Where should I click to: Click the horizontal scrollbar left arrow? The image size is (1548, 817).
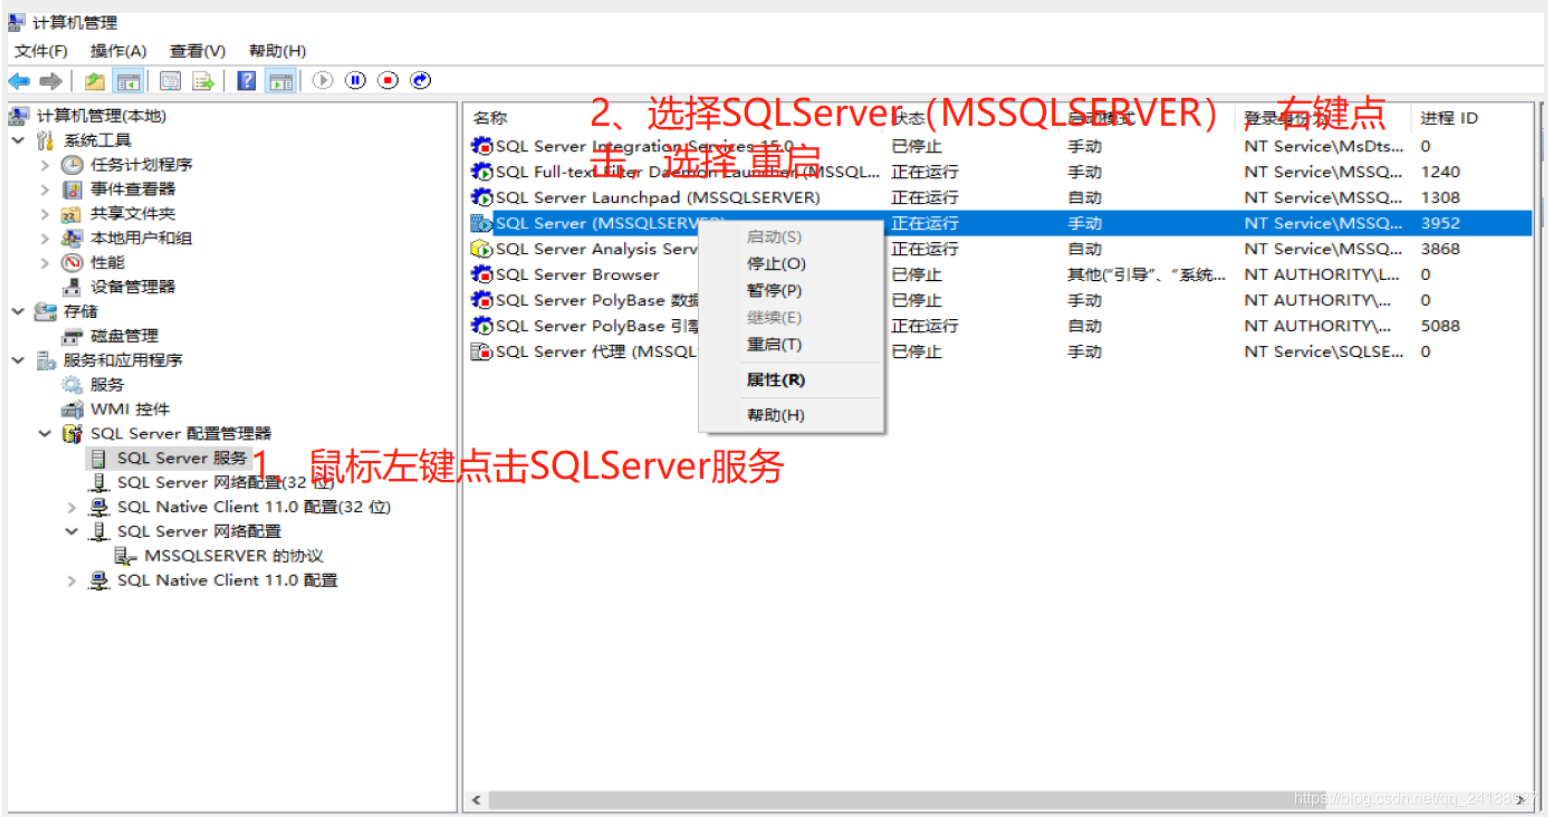(476, 800)
